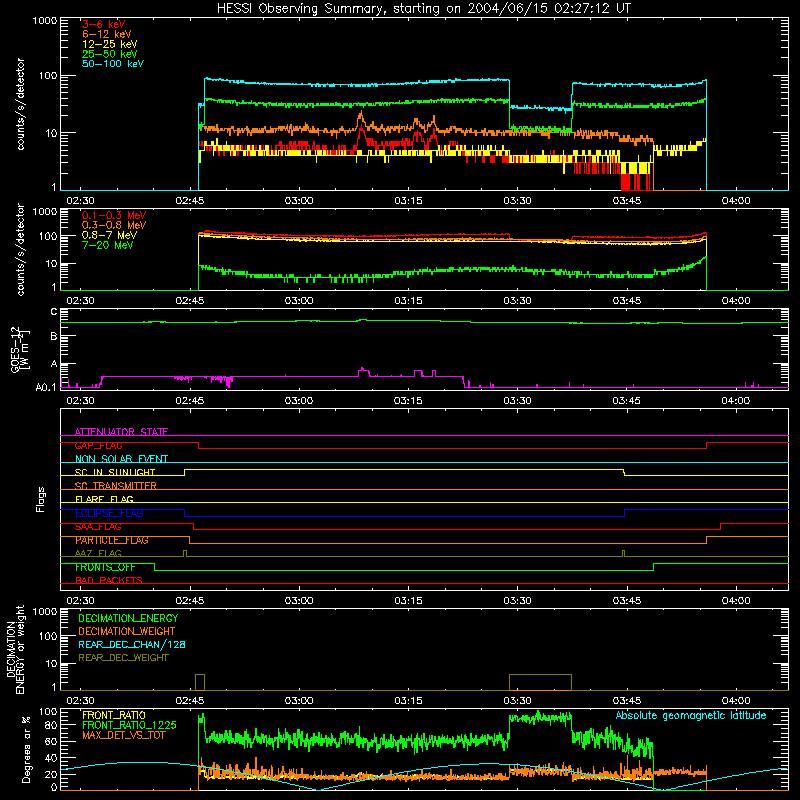Image resolution: width=800 pixels, height=800 pixels.
Task: Select SC_TRANSMITTER flag label
Action: point(116,486)
